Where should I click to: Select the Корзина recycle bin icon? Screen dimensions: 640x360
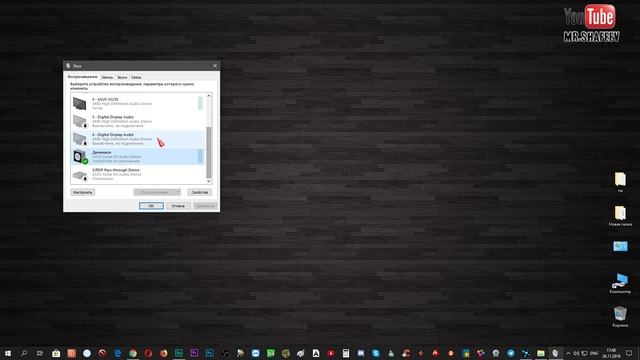620,317
